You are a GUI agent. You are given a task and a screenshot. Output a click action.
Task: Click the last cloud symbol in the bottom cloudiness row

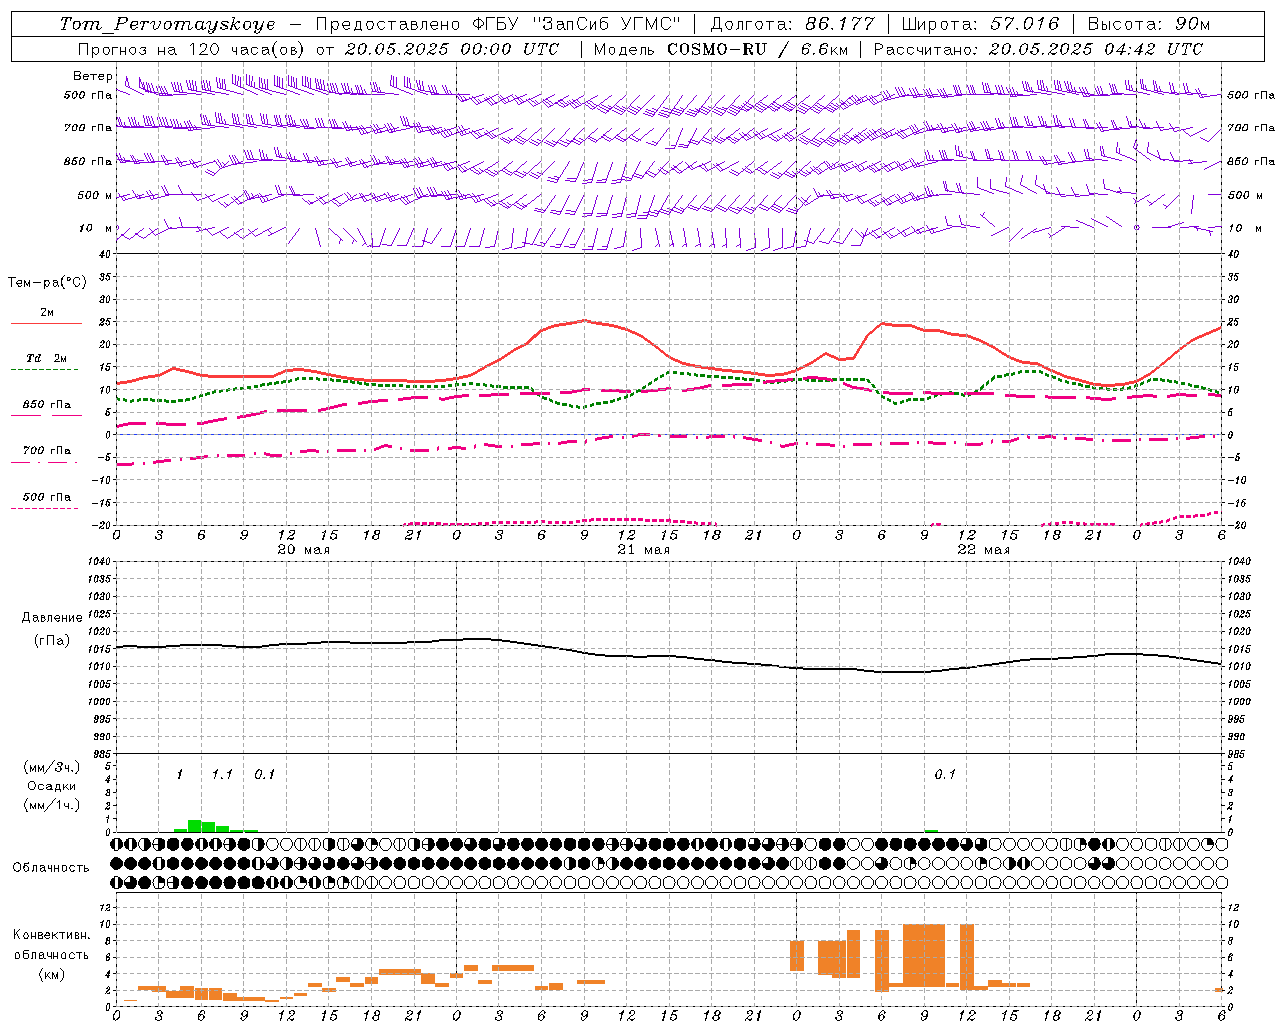(x=1221, y=882)
